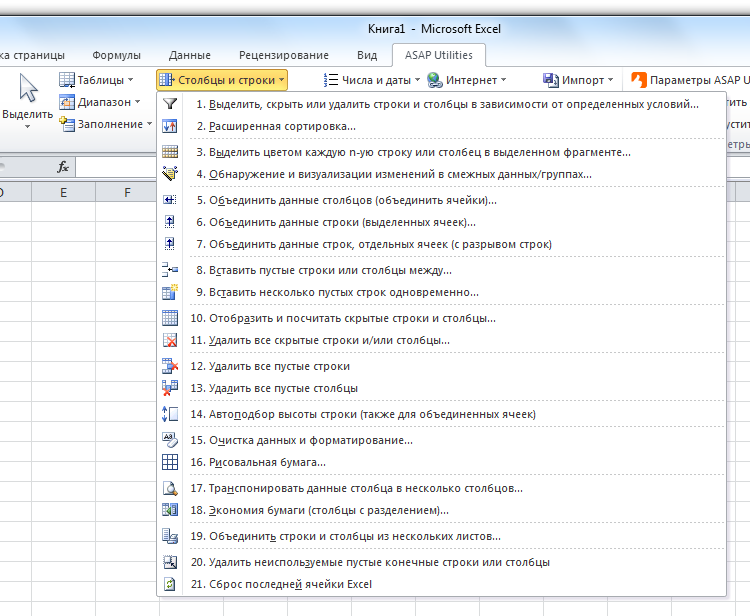
Task: Select the ASAP Utilities ribbon tab
Action: (439, 55)
